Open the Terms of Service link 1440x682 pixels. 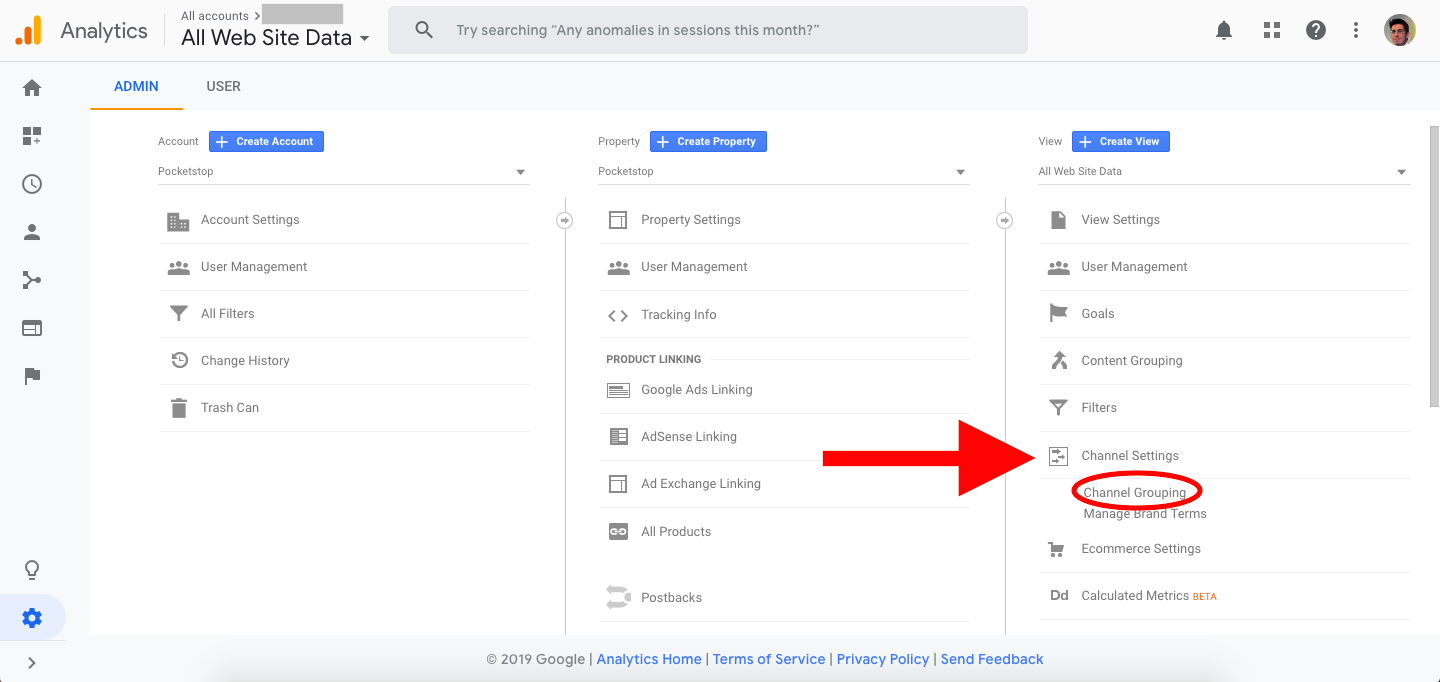click(769, 659)
